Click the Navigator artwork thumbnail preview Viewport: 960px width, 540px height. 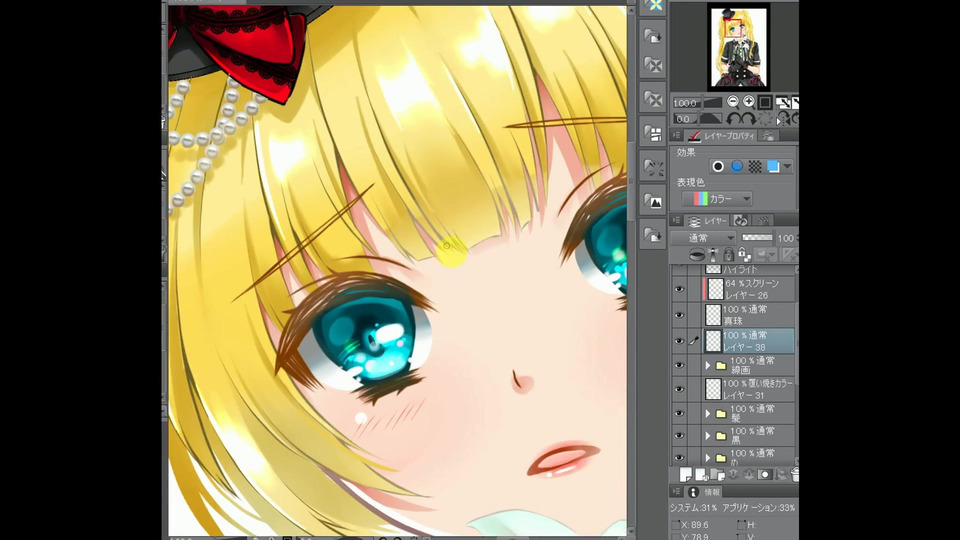[738, 46]
